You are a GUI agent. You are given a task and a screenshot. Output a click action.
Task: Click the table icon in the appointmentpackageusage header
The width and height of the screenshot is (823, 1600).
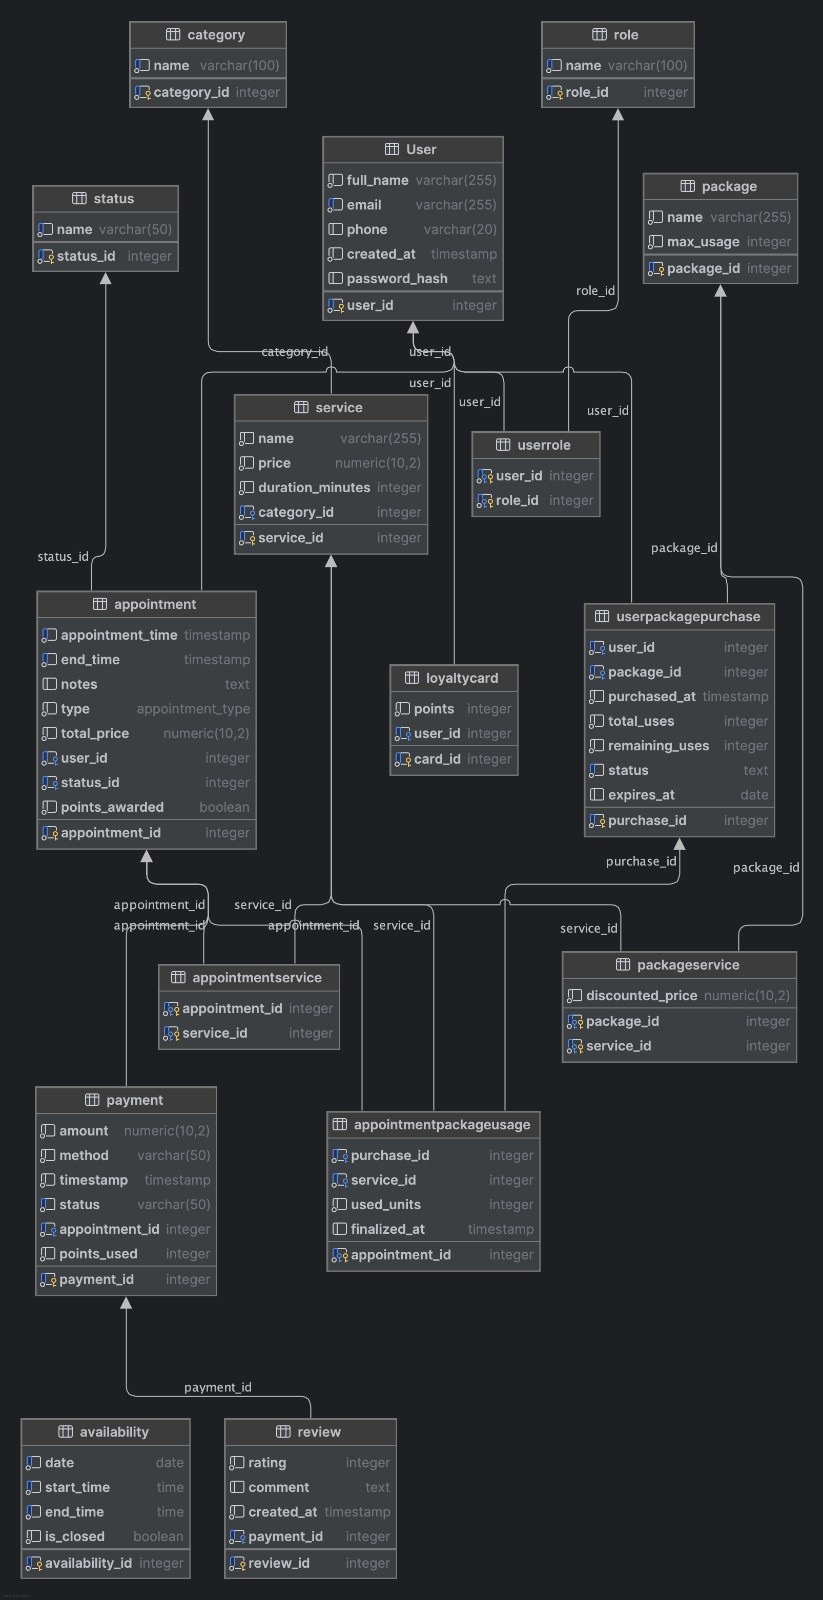(x=339, y=1125)
